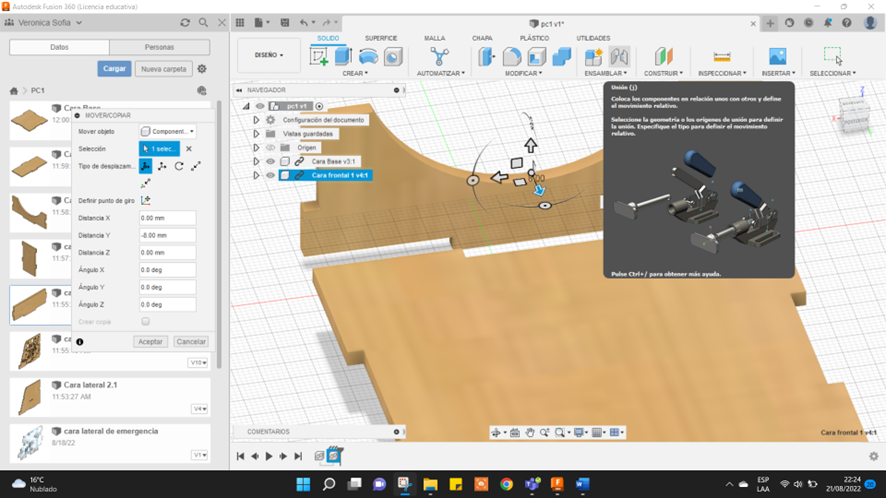Open the Mover objeto Component dropdown

pyautogui.click(x=167, y=131)
